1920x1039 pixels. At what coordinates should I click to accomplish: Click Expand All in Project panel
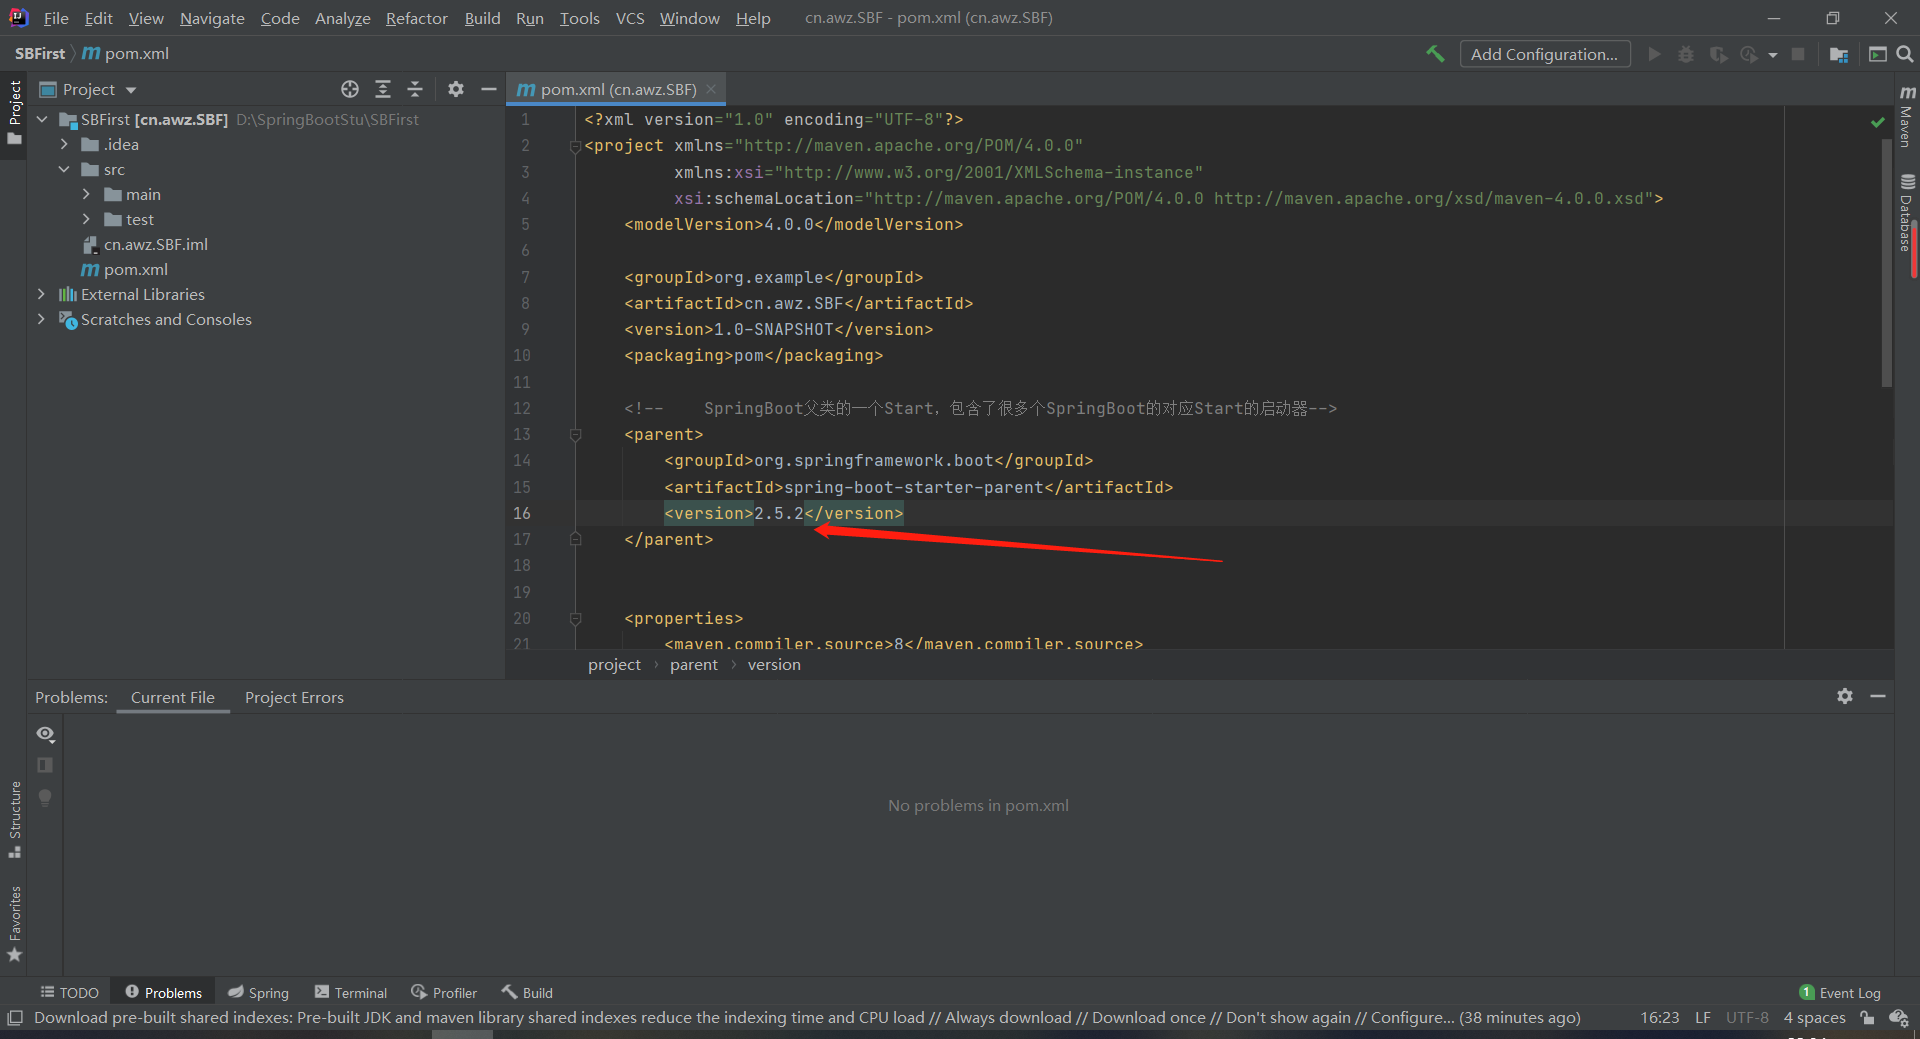click(383, 89)
